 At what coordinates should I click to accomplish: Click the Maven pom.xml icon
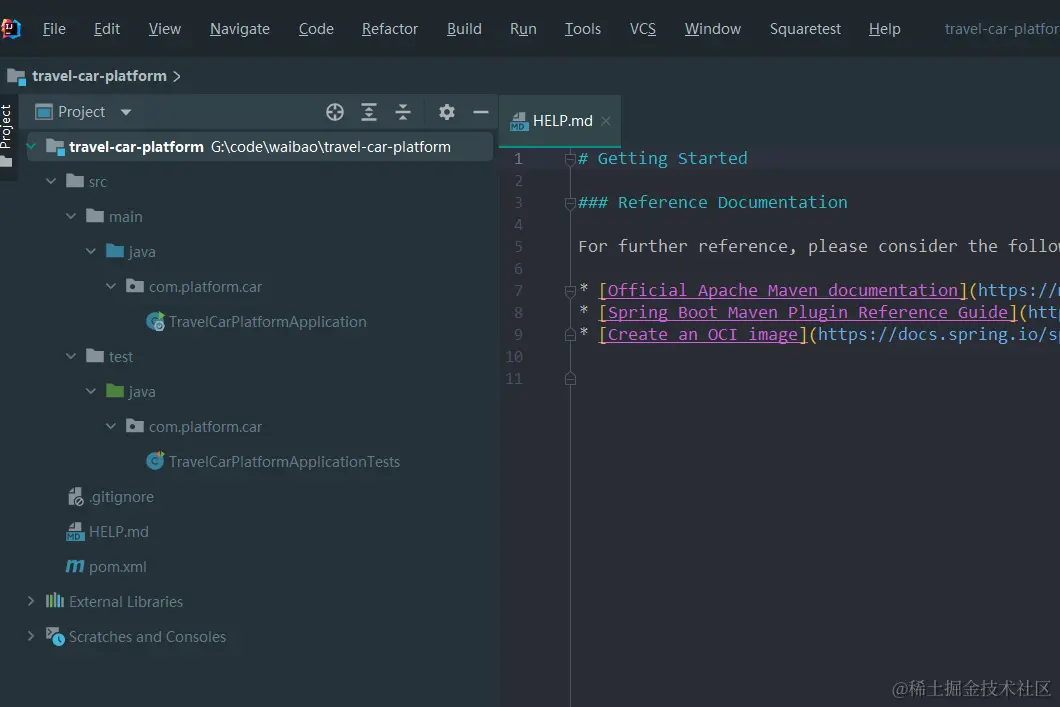tap(75, 566)
